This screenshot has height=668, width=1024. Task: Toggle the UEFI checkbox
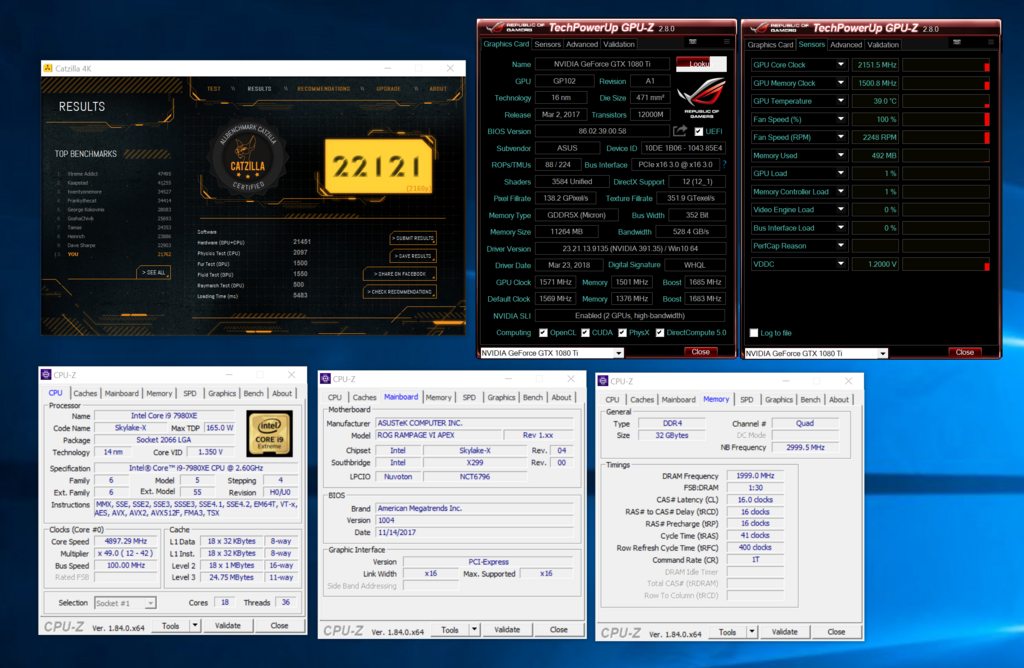click(697, 131)
